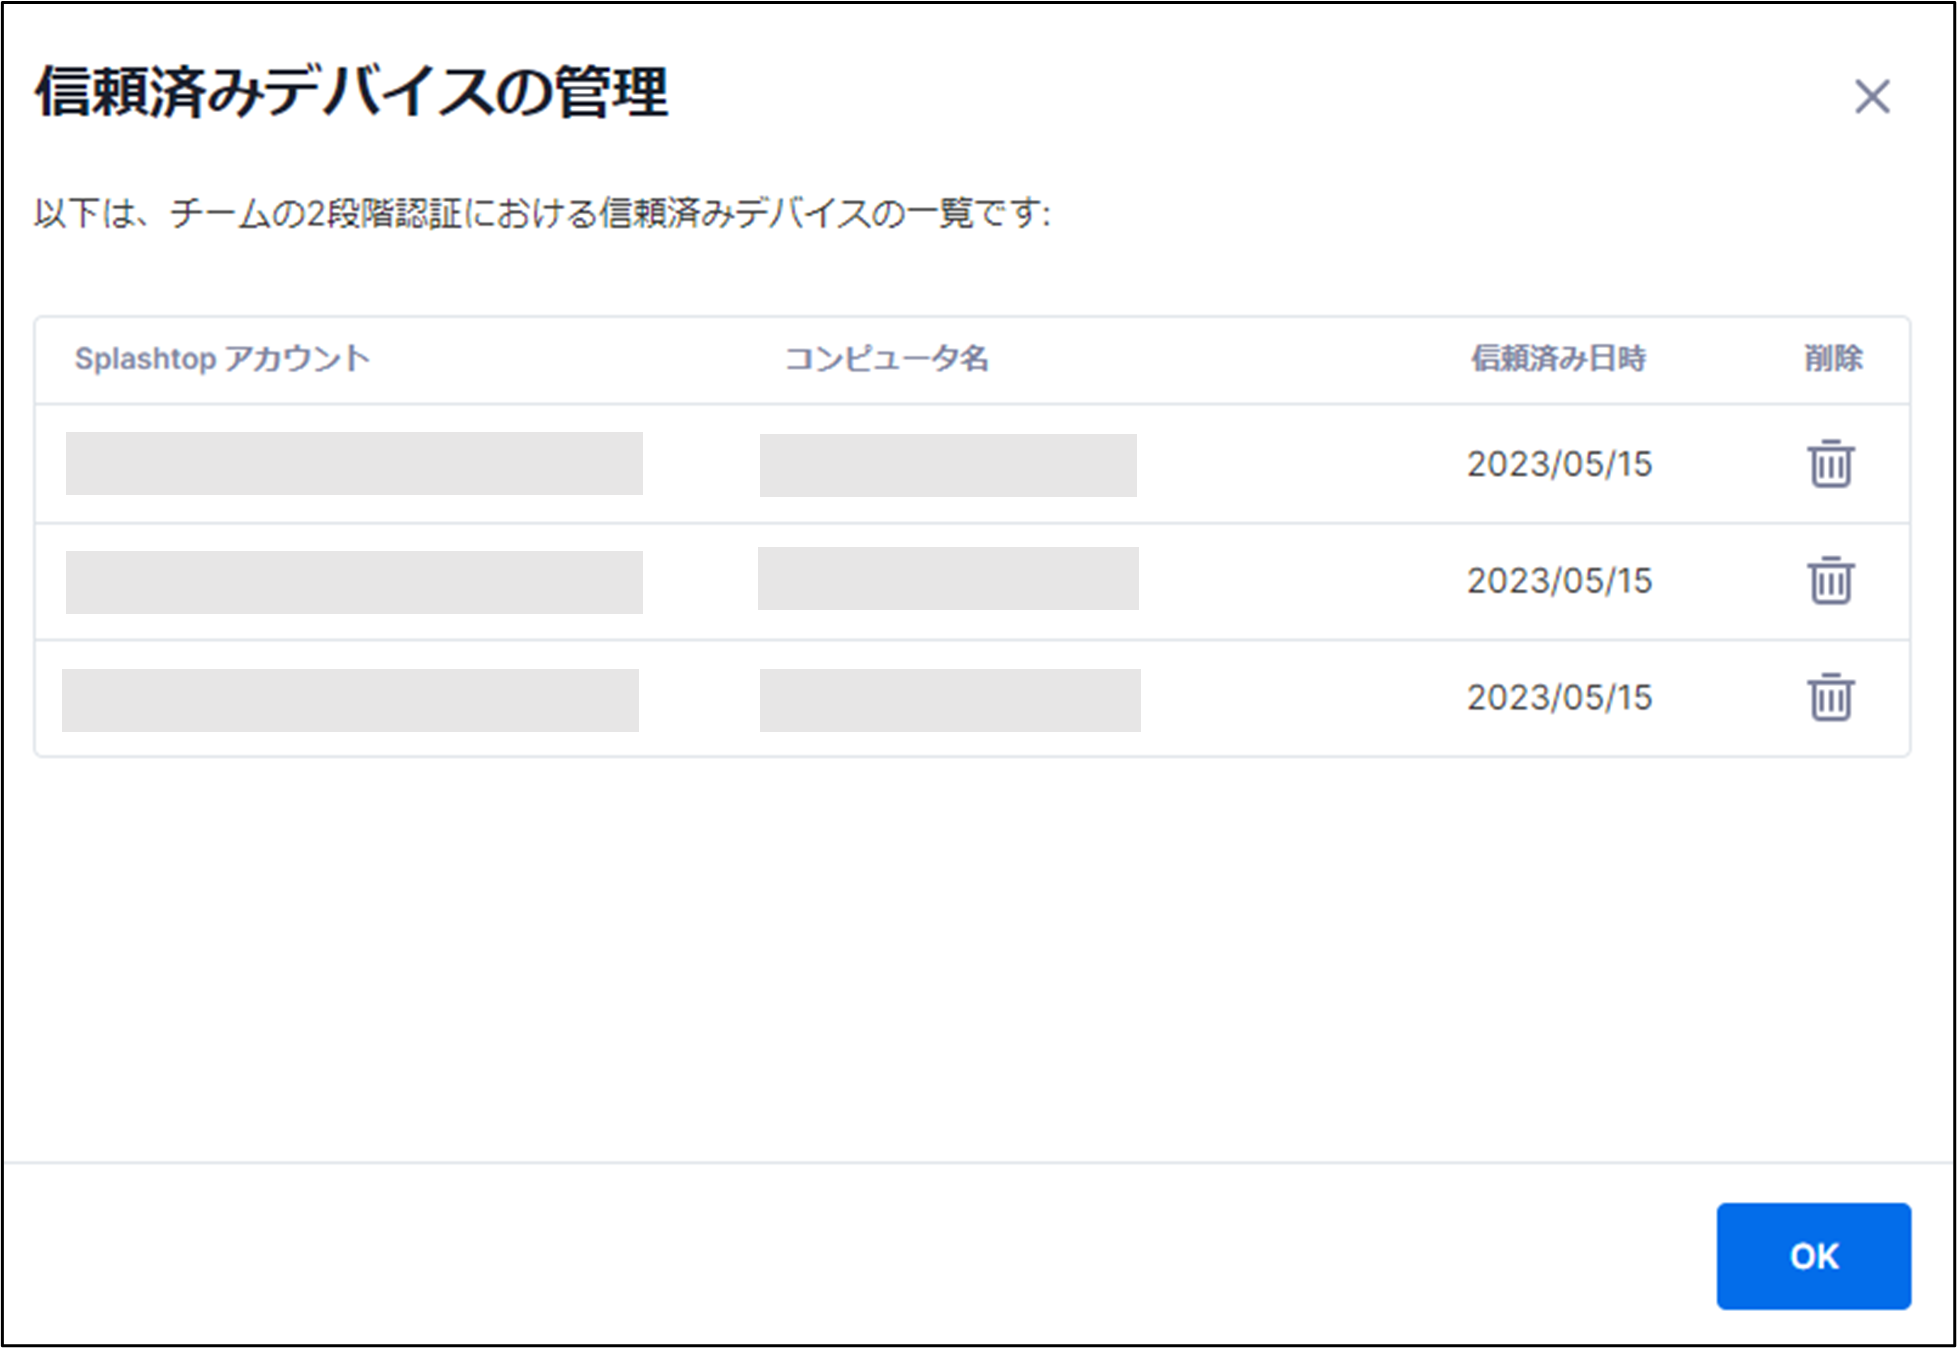Delete the third trusted device row

(1830, 697)
